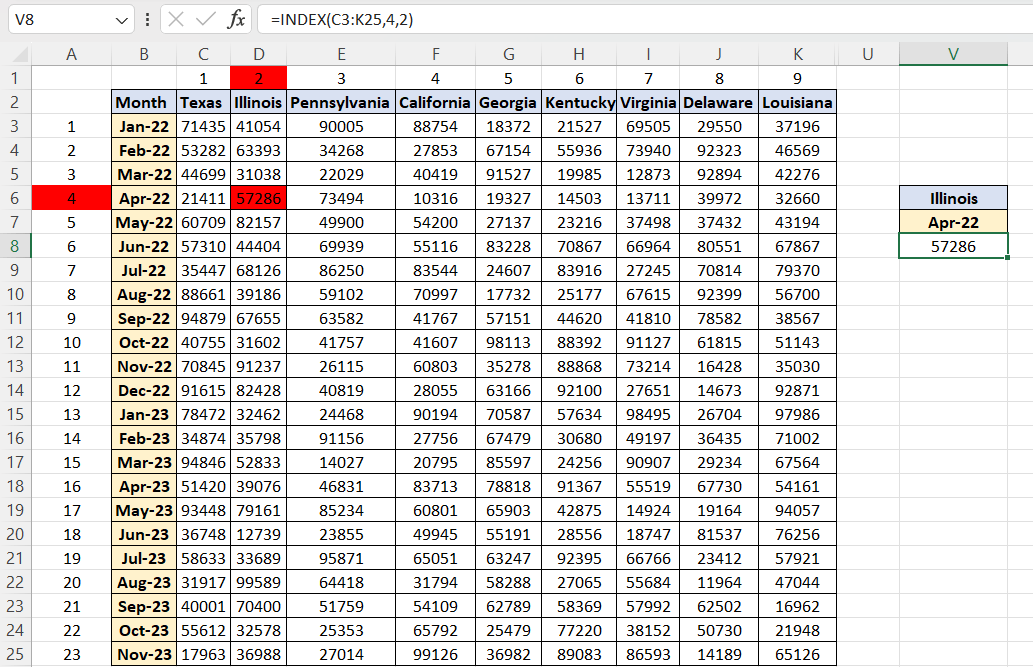Select column U header

pyautogui.click(x=868, y=54)
